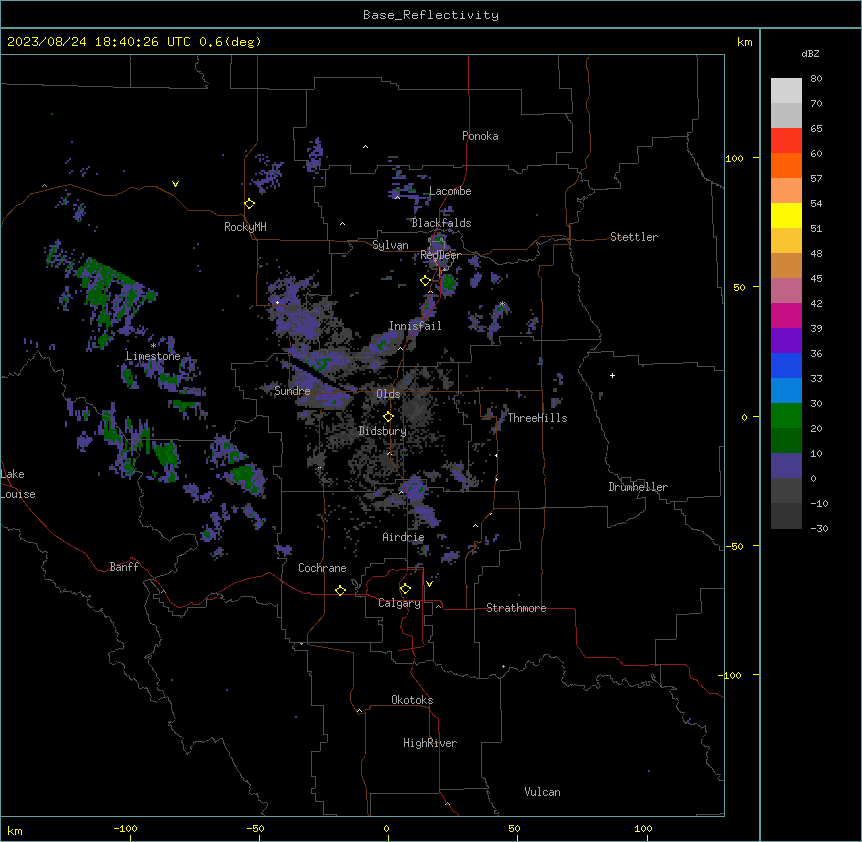Click the Stettler label
The image size is (862, 842).
click(x=634, y=237)
